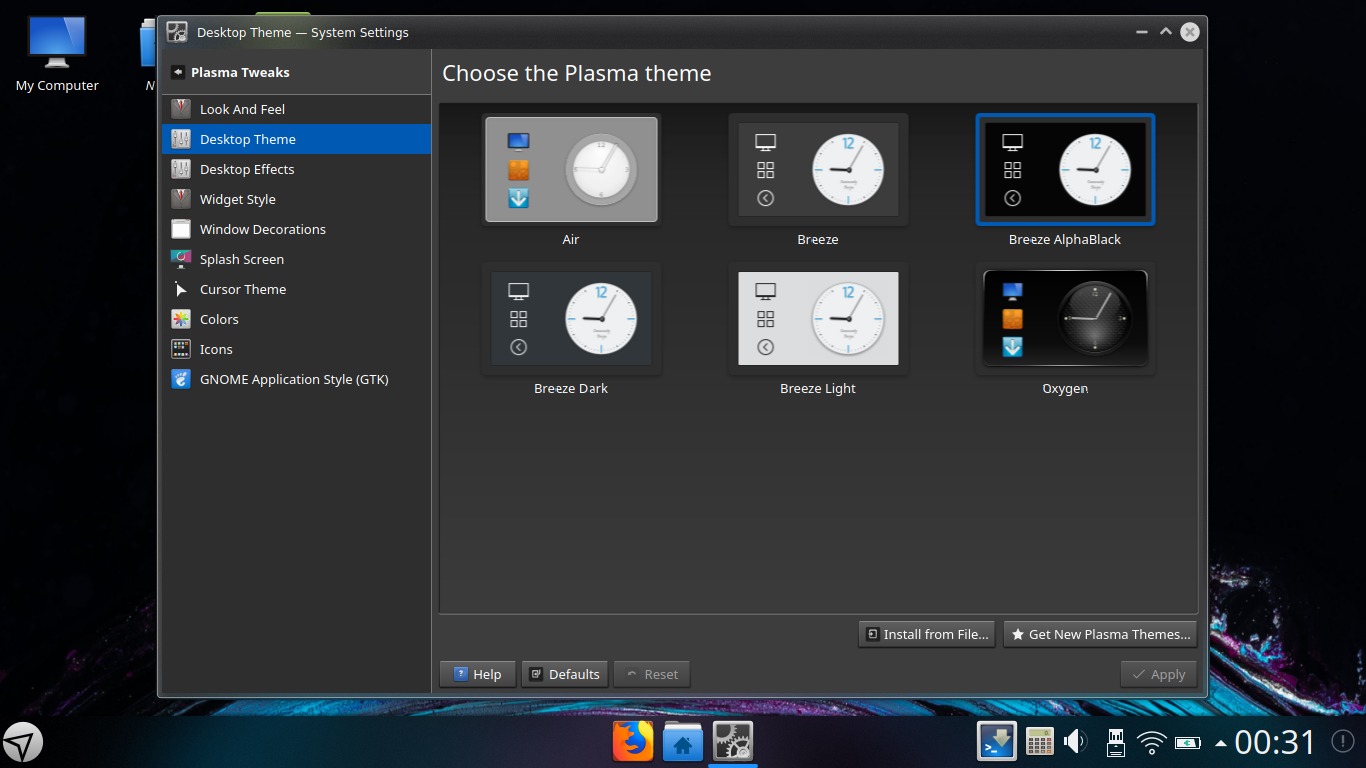
Task: Click the notifications exclamation icon
Action: coord(1343,742)
